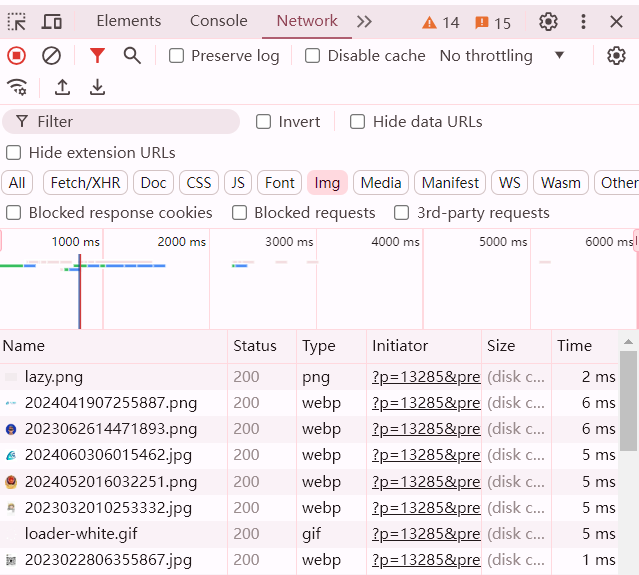Click the export HAR download icon
The width and height of the screenshot is (639, 575).
coord(97,87)
